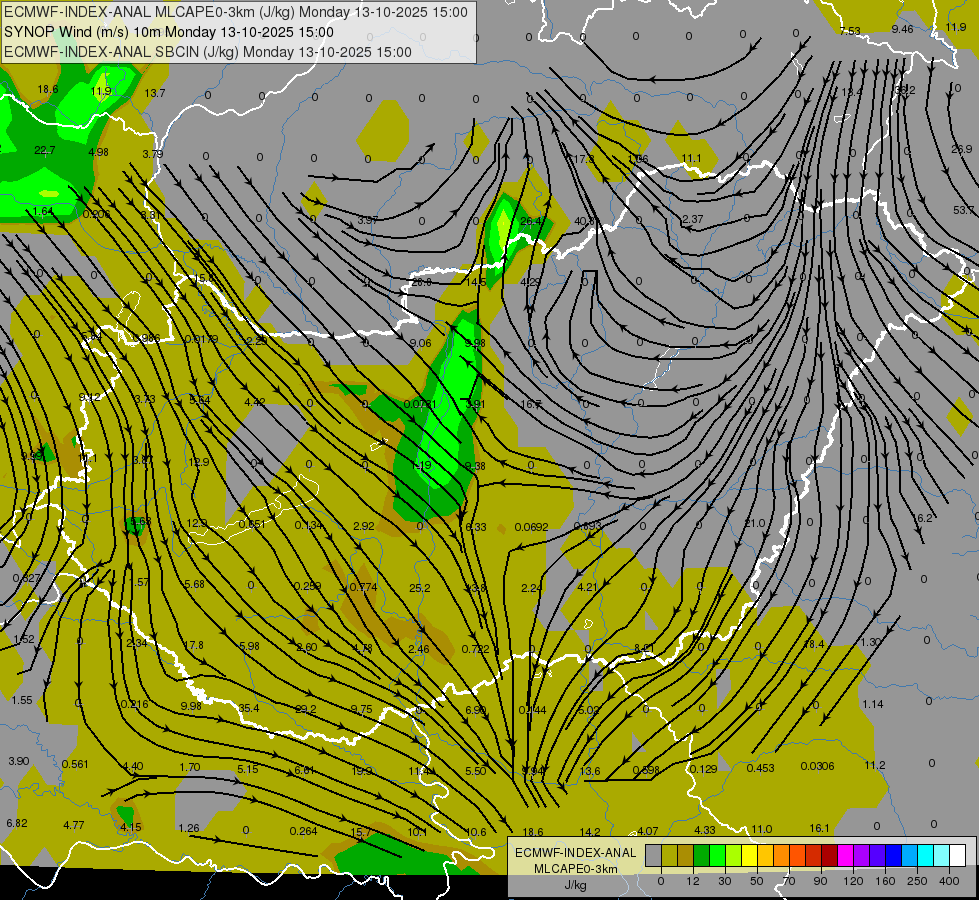Click the SBCIN title line in header
Screen dimensions: 979x900
tap(208, 52)
